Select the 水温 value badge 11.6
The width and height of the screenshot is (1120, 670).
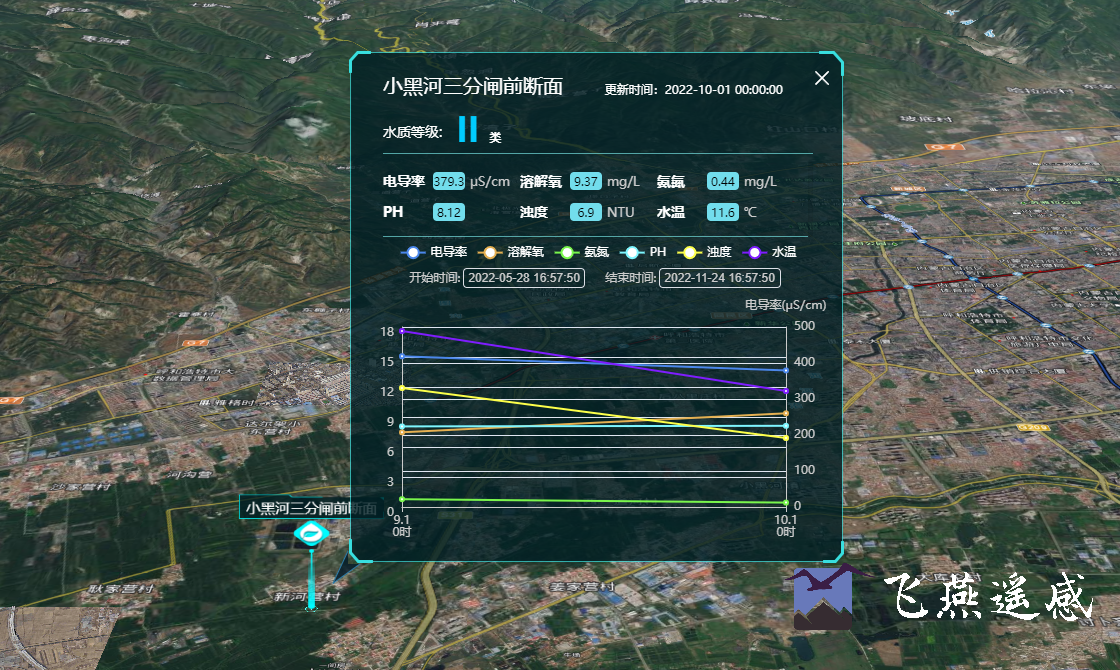722,212
